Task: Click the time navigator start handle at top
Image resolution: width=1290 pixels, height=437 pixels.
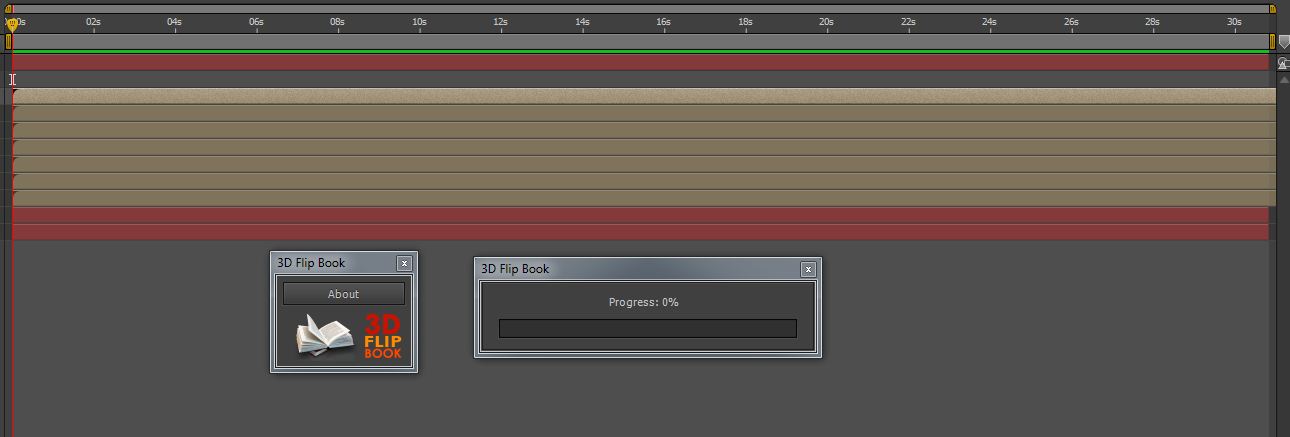Action: 9,9
